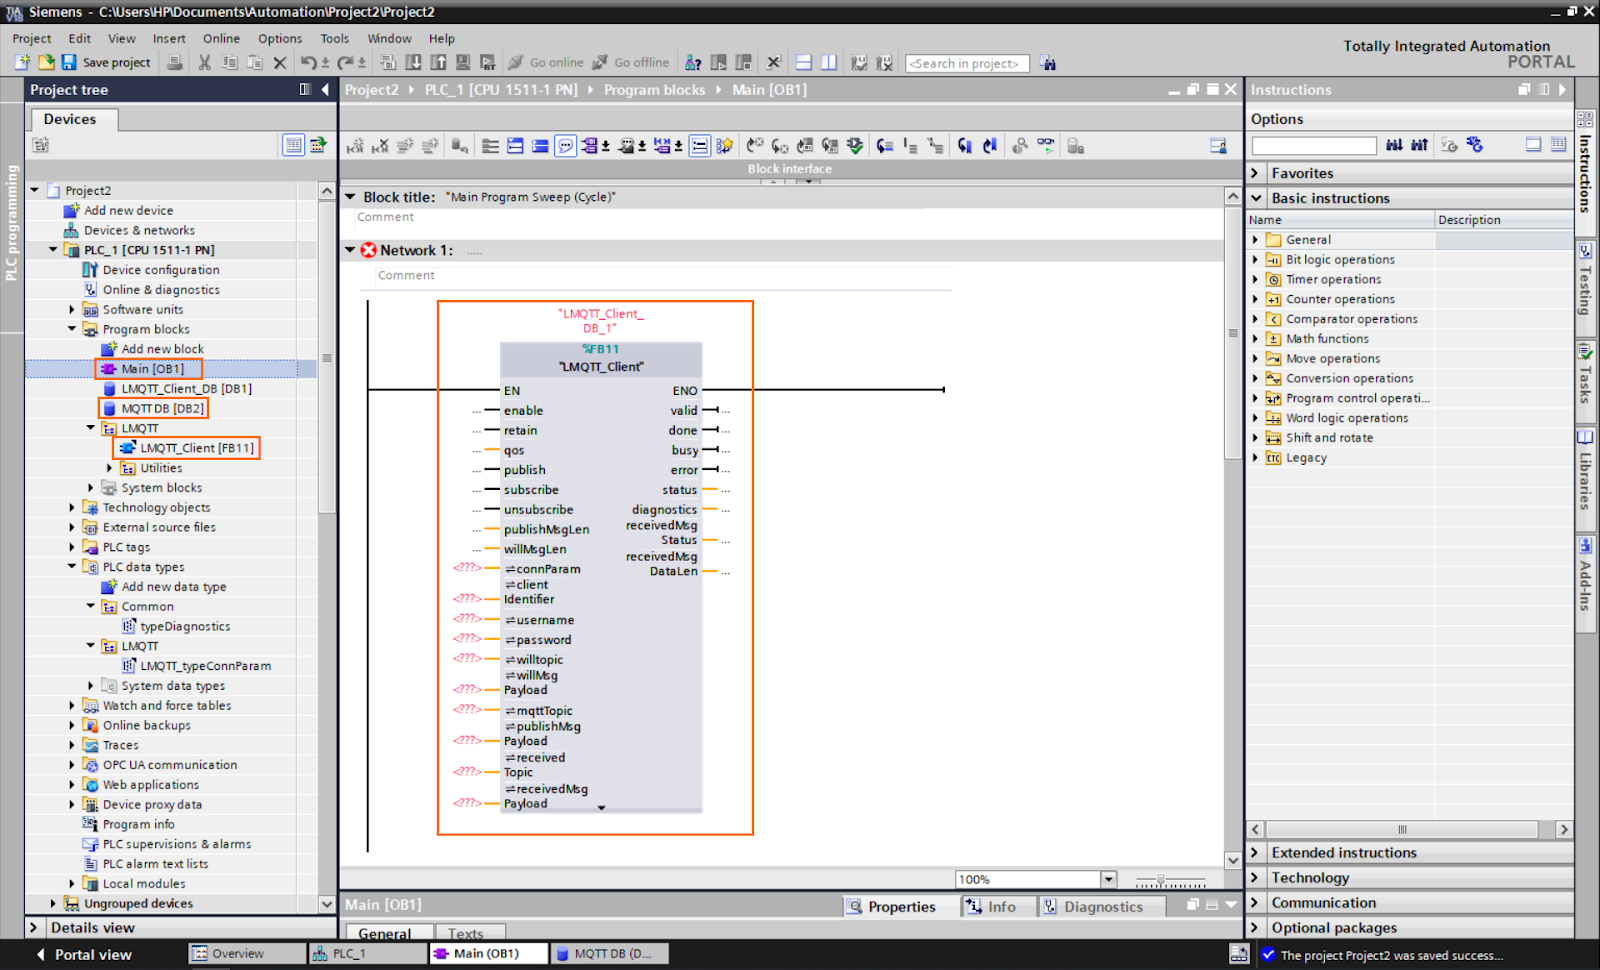Open the Online menu
The height and width of the screenshot is (970, 1600).
click(221, 38)
